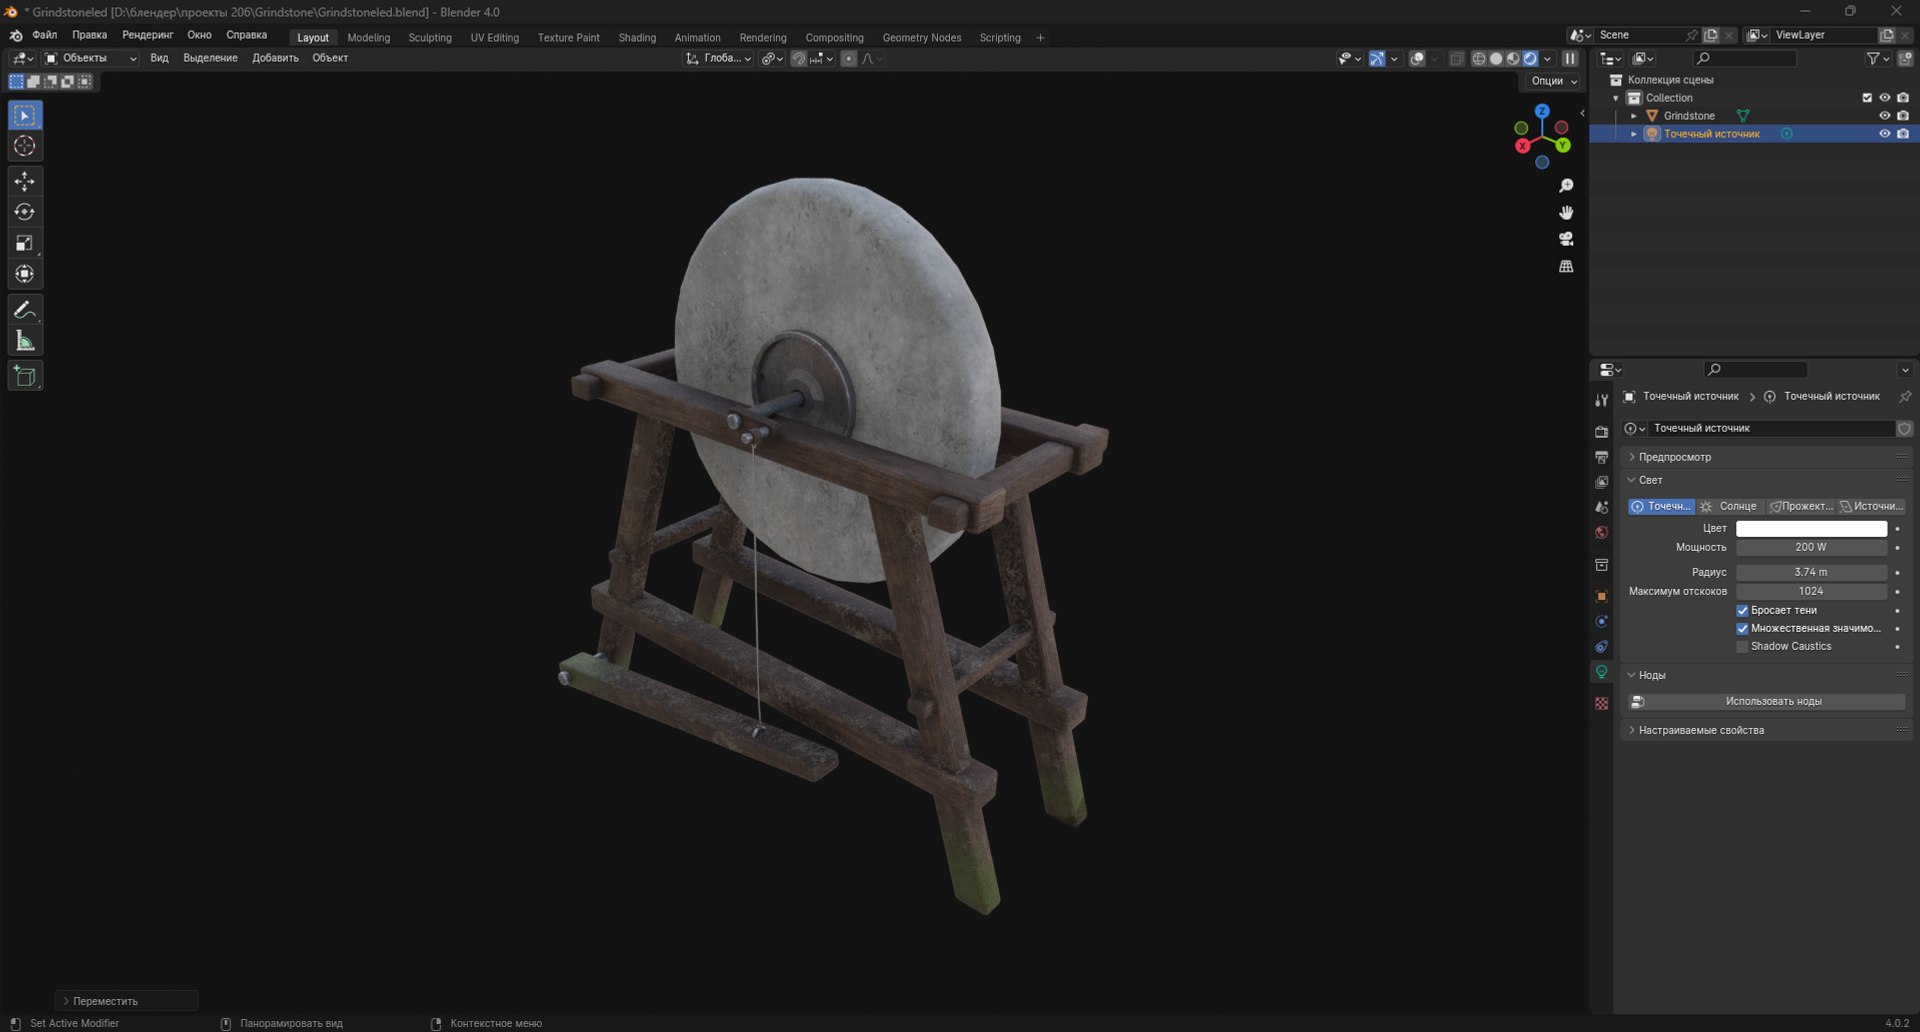This screenshot has width=1920, height=1032.
Task: Hide 'Точечный источник' via eye icon
Action: [1884, 134]
